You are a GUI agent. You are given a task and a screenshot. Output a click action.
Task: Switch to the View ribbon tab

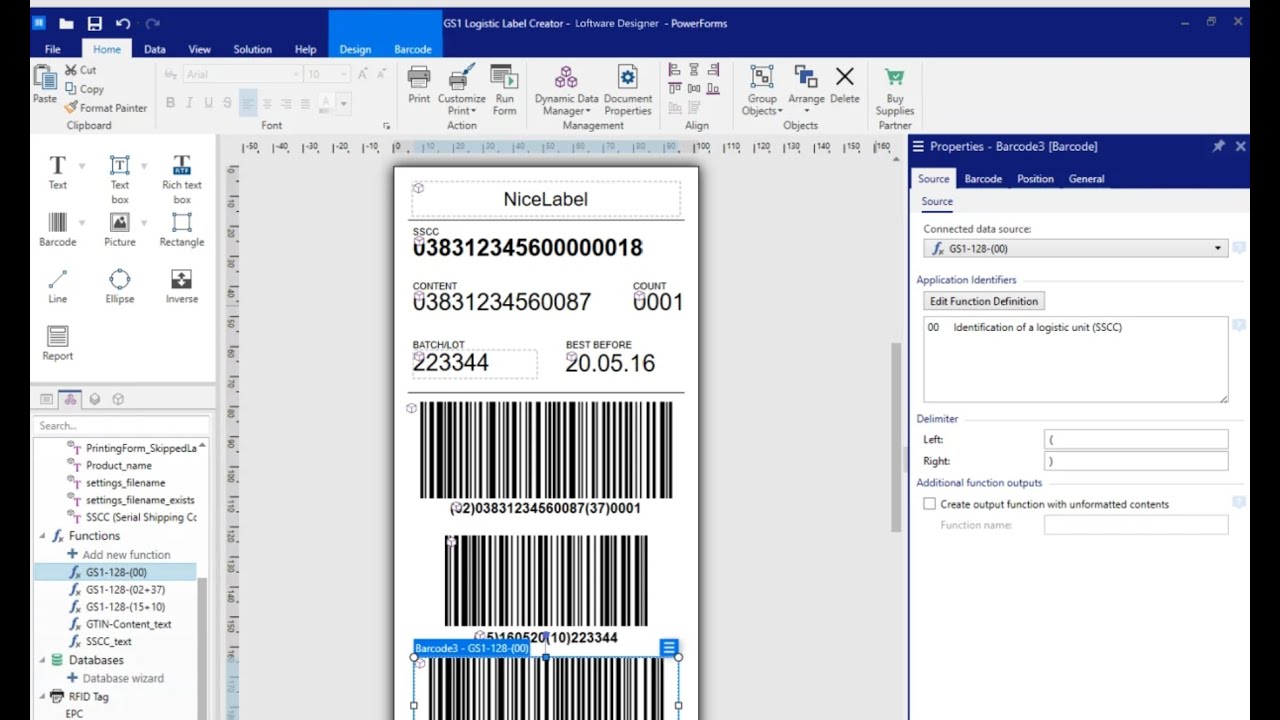click(200, 49)
